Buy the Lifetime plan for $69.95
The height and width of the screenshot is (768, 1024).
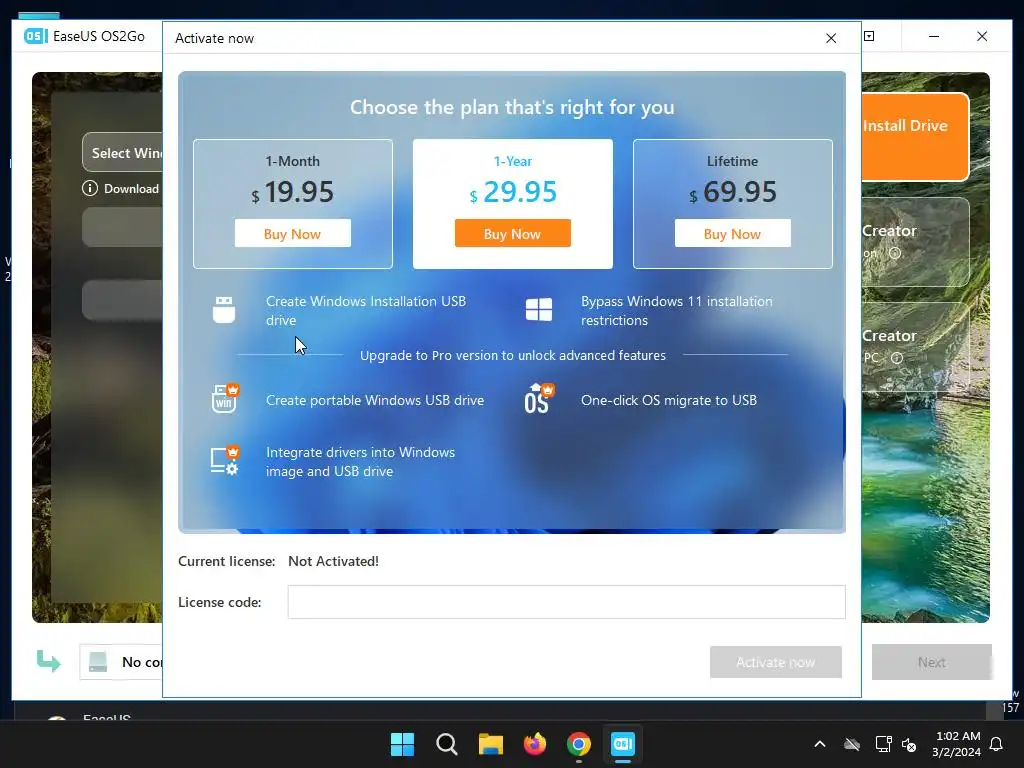tap(732, 233)
